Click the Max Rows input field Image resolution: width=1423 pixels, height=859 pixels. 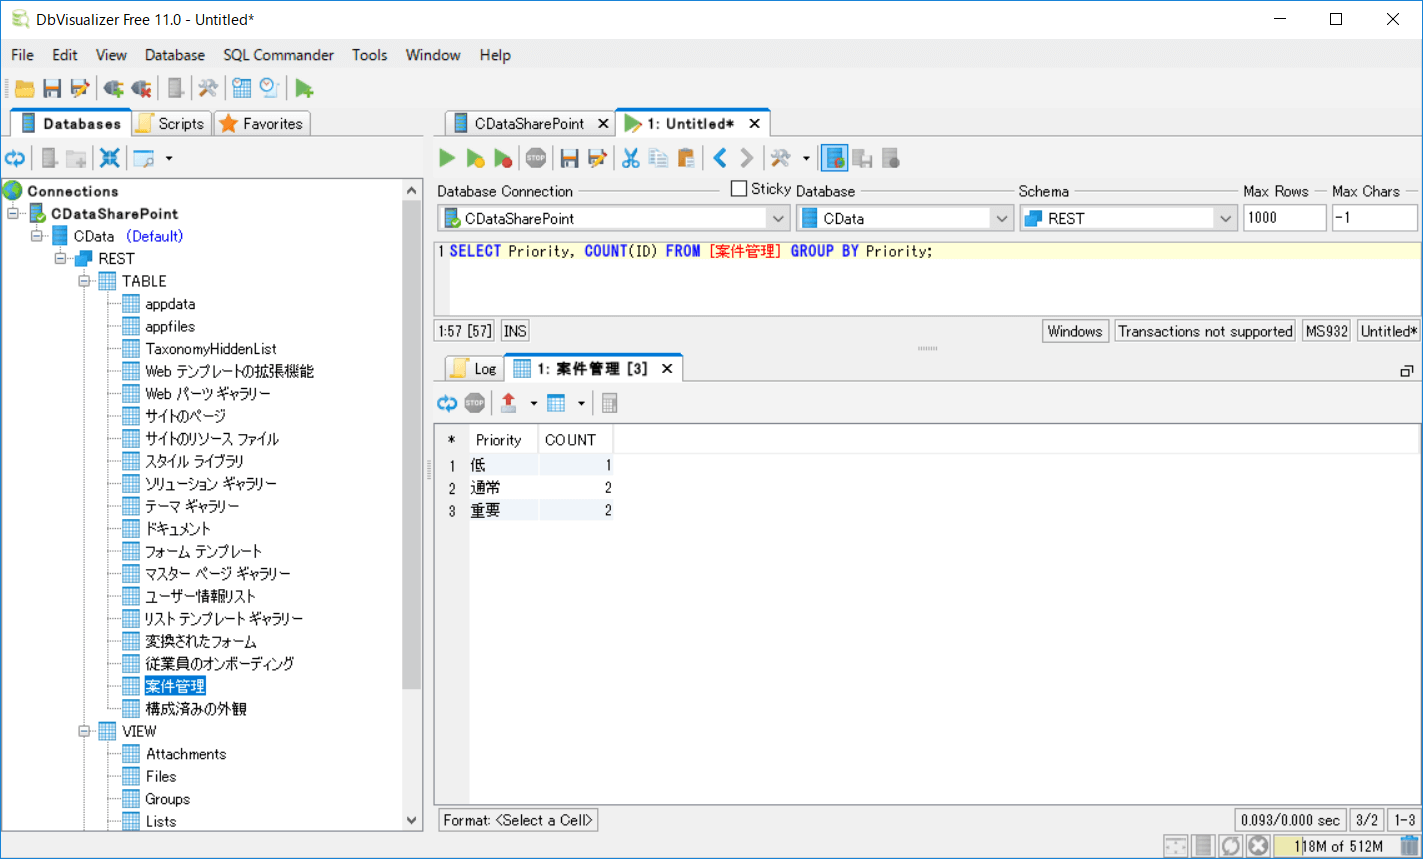click(1283, 218)
